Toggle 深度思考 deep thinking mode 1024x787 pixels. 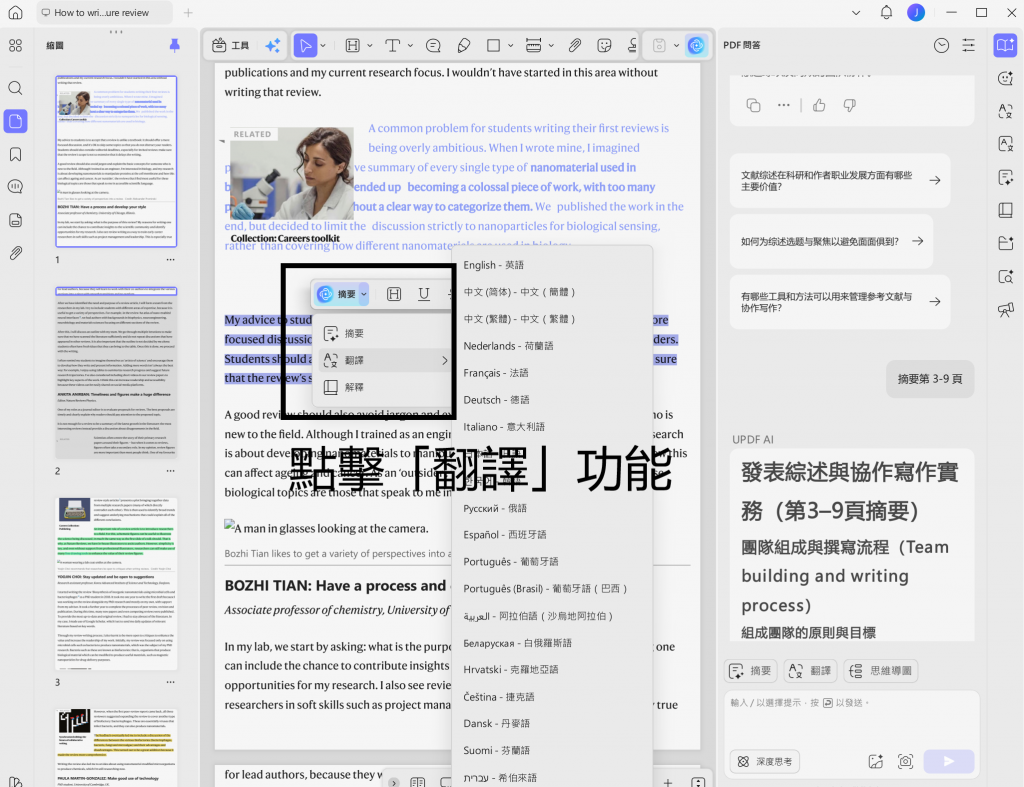[765, 762]
